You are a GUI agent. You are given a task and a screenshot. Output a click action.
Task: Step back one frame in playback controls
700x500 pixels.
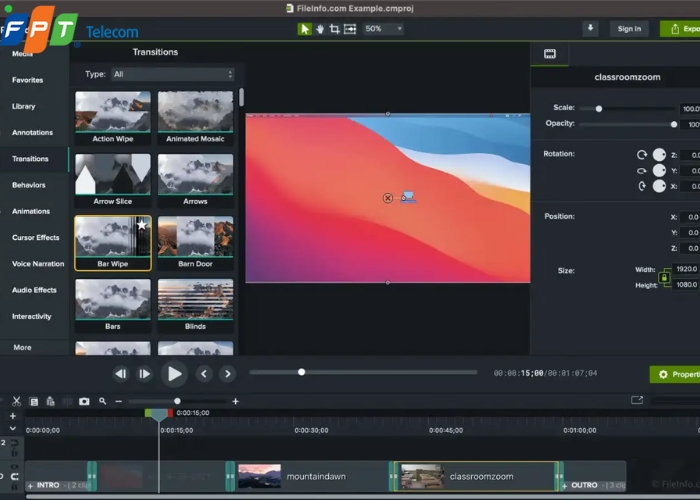(121, 374)
